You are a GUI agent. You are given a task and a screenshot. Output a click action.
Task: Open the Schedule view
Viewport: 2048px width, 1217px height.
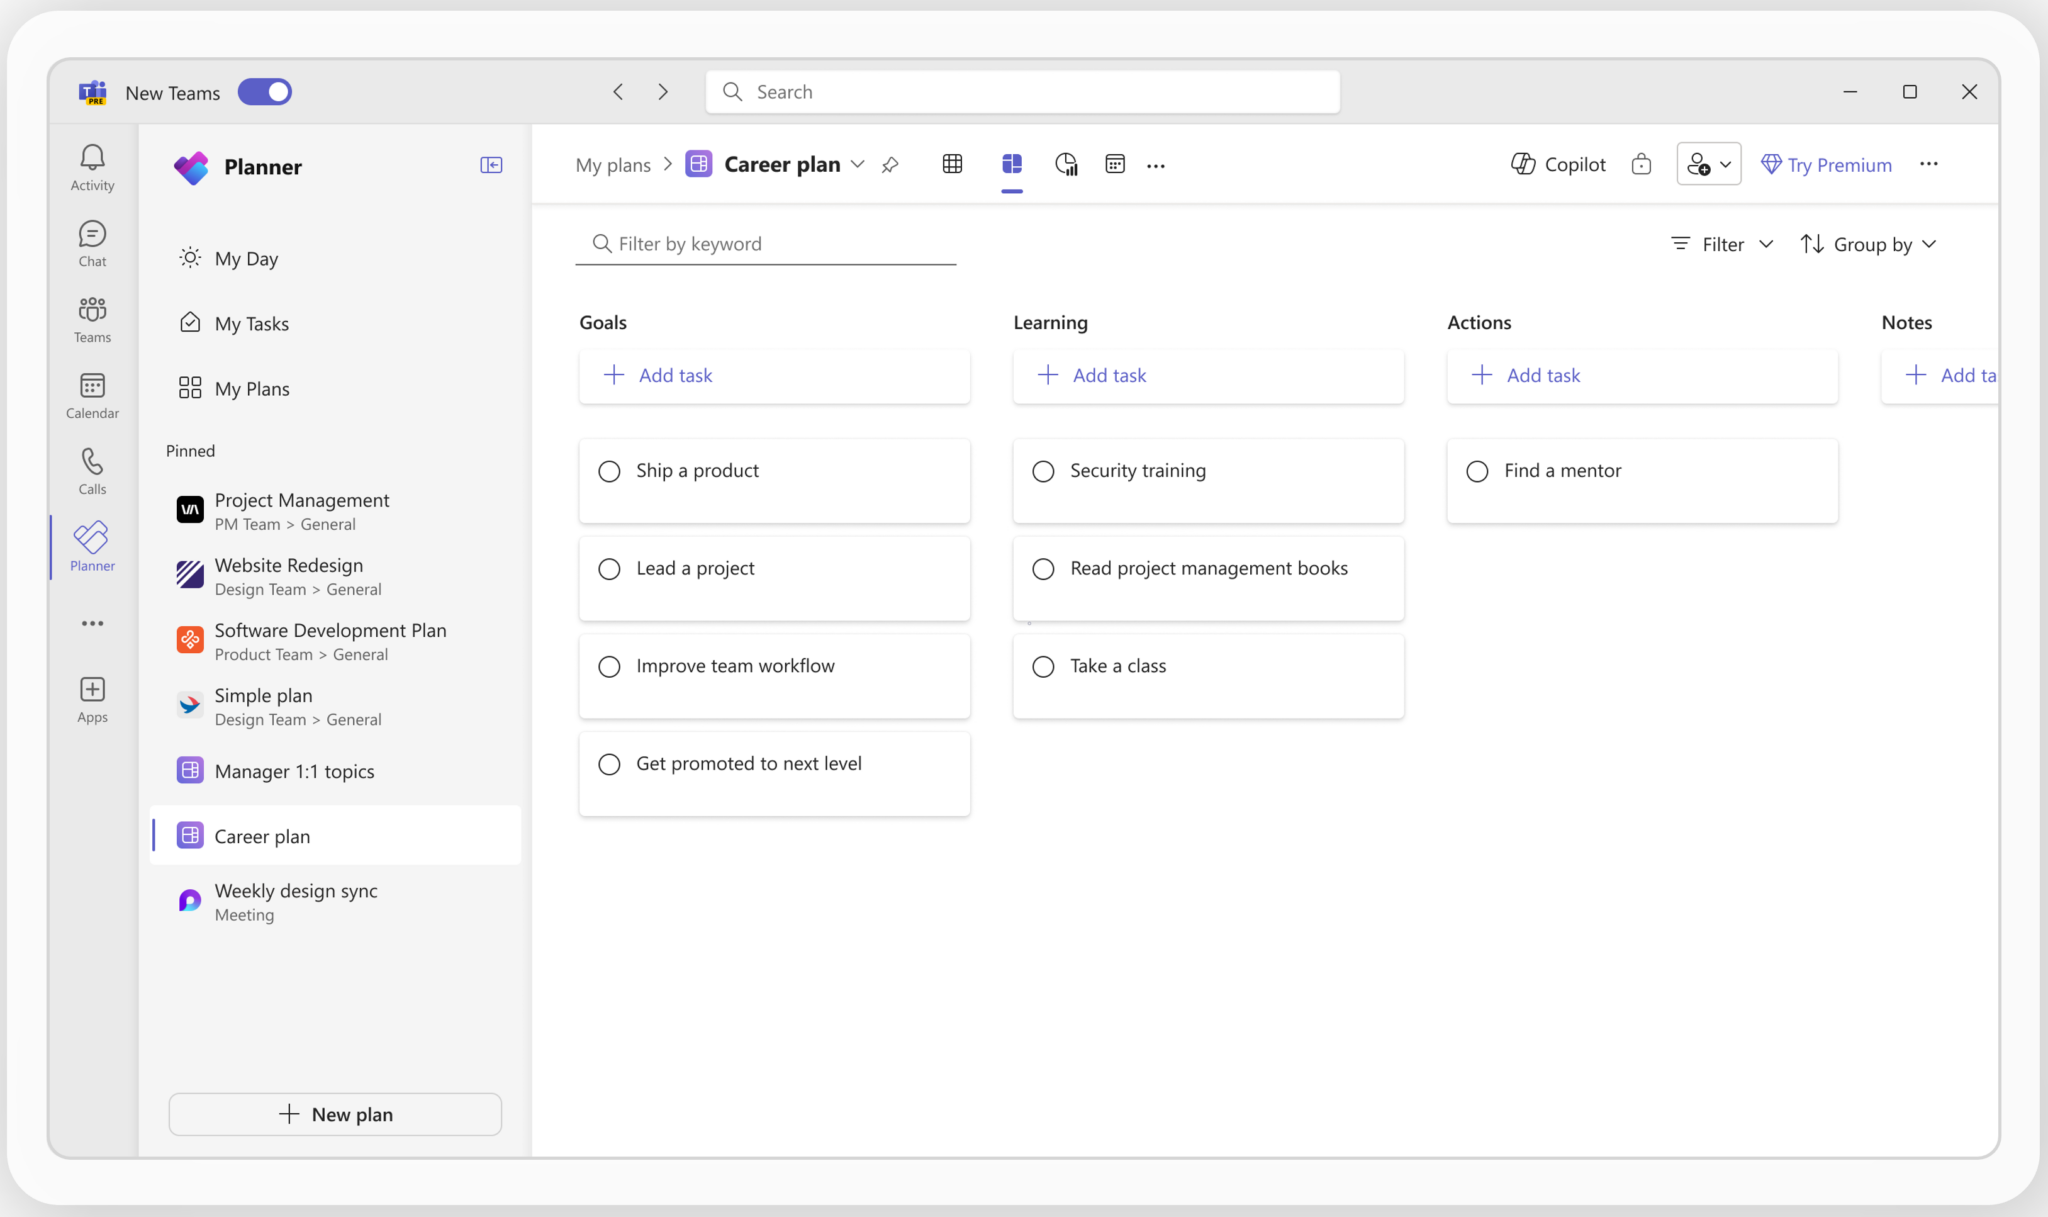(1114, 163)
